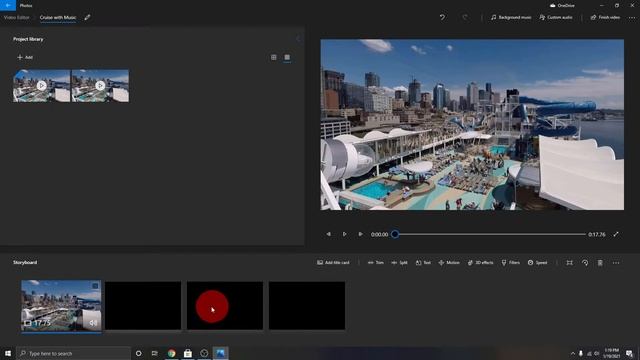Open storyboard See more options menu
Screen dimensions: 640x360
coord(616,263)
